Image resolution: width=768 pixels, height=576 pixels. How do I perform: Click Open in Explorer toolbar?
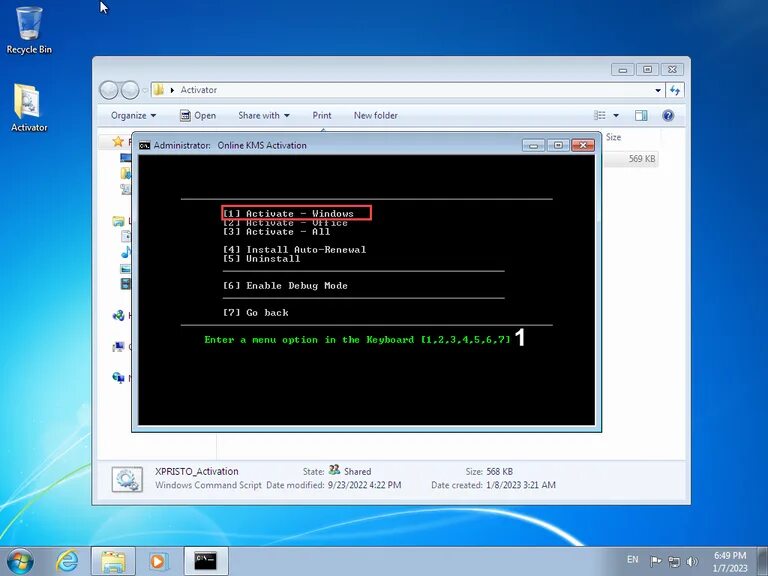(198, 116)
